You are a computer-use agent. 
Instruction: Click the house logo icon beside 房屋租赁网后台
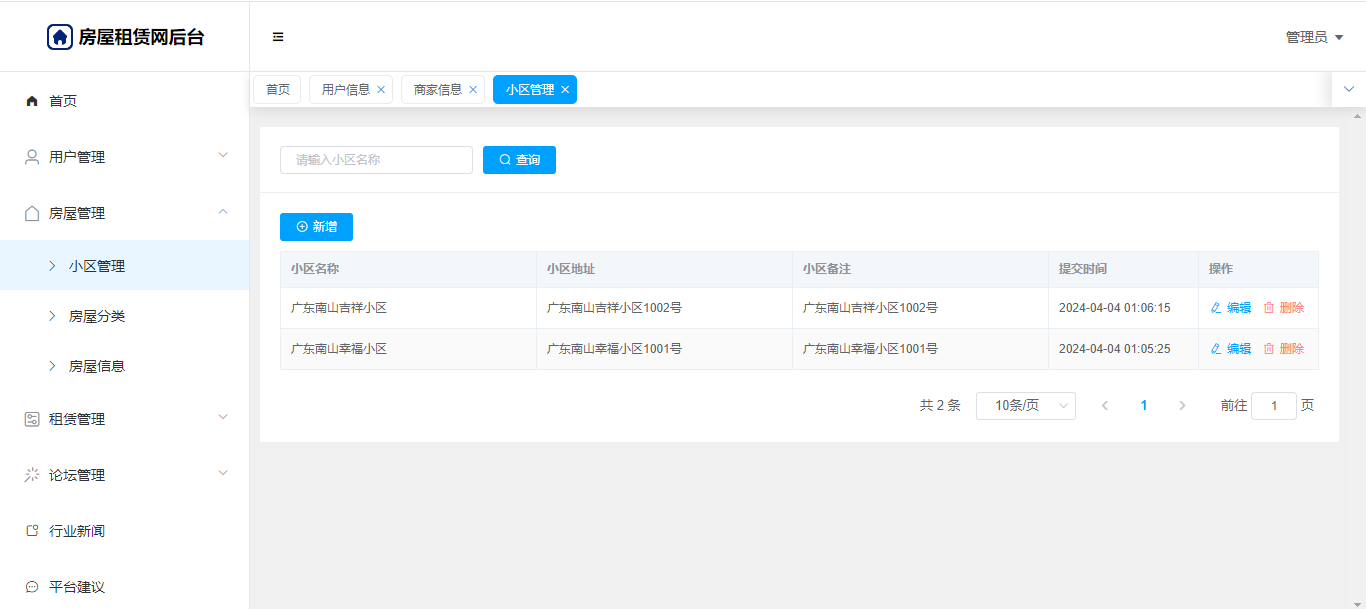tap(60, 37)
